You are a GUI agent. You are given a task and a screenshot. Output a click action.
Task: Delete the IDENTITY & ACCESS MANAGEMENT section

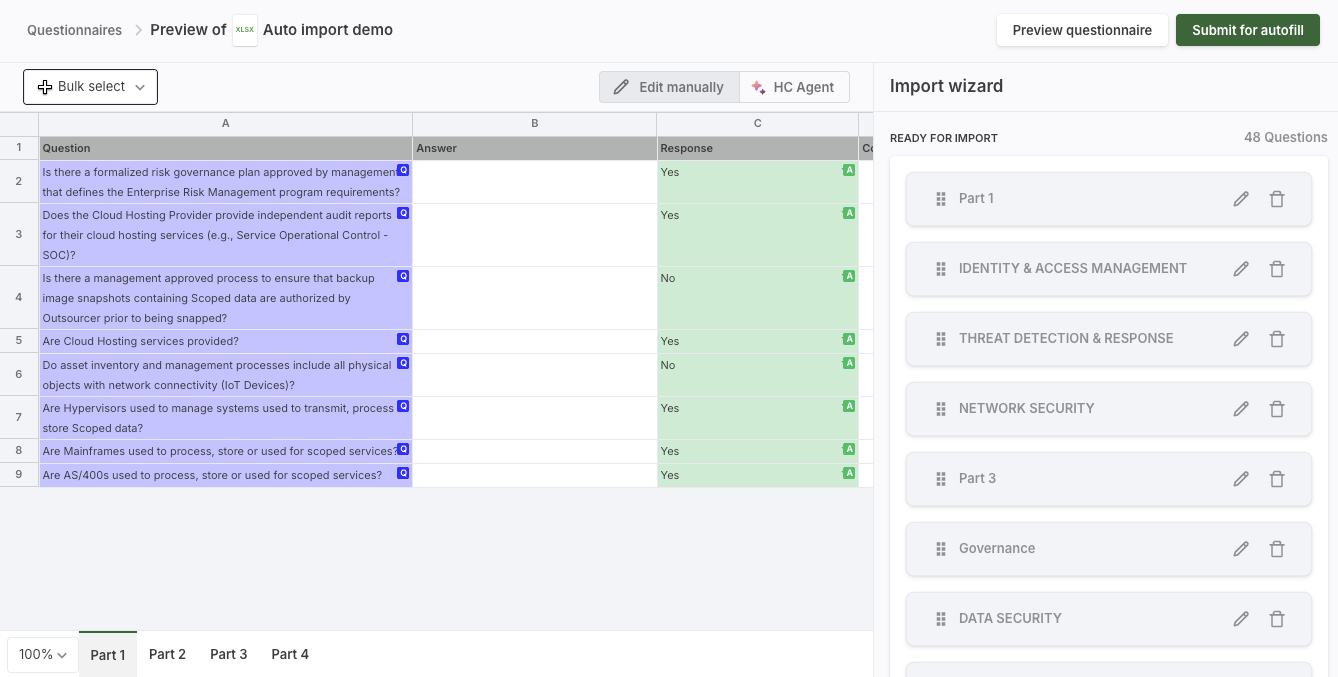[1277, 269]
